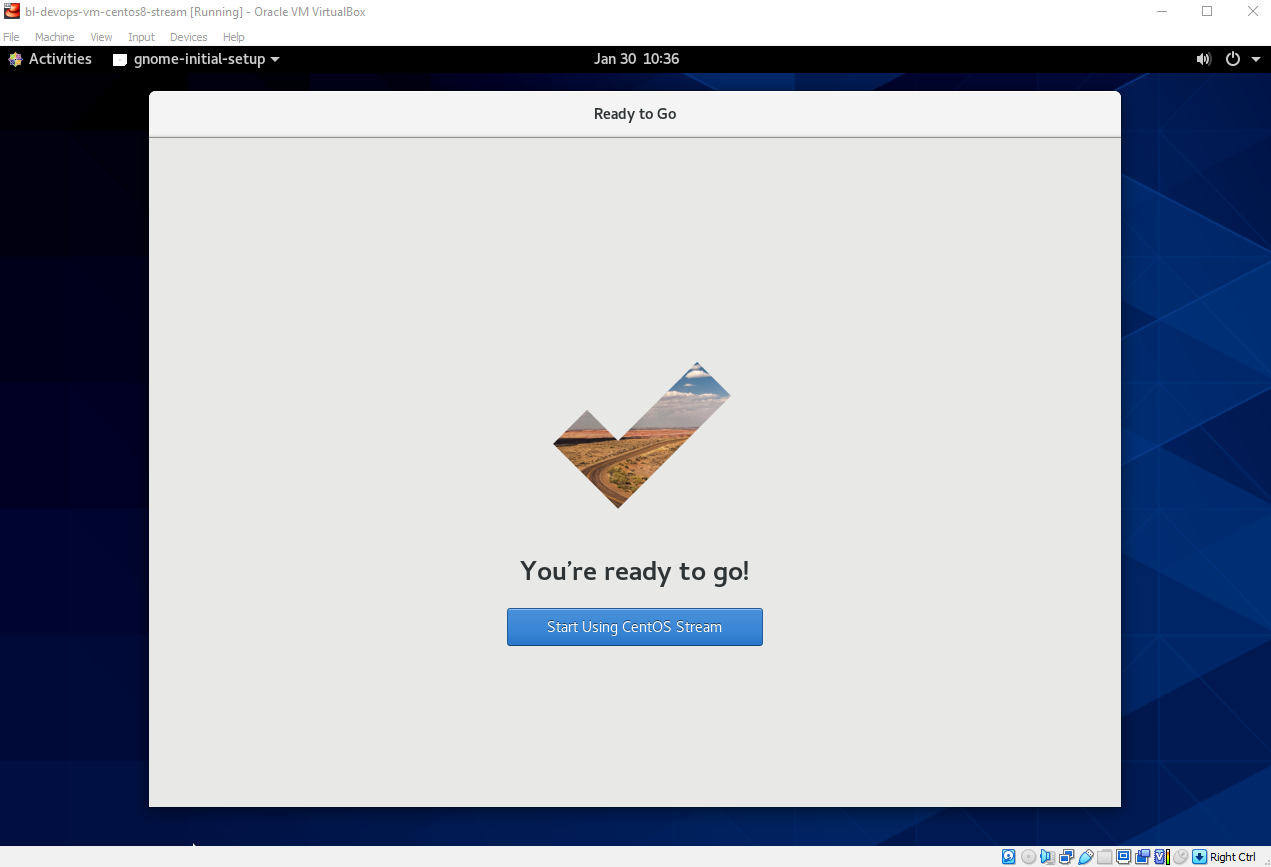Viewport: 1271px width, 867px height.
Task: Expand the system menu dropdown arrow
Action: pos(1256,59)
